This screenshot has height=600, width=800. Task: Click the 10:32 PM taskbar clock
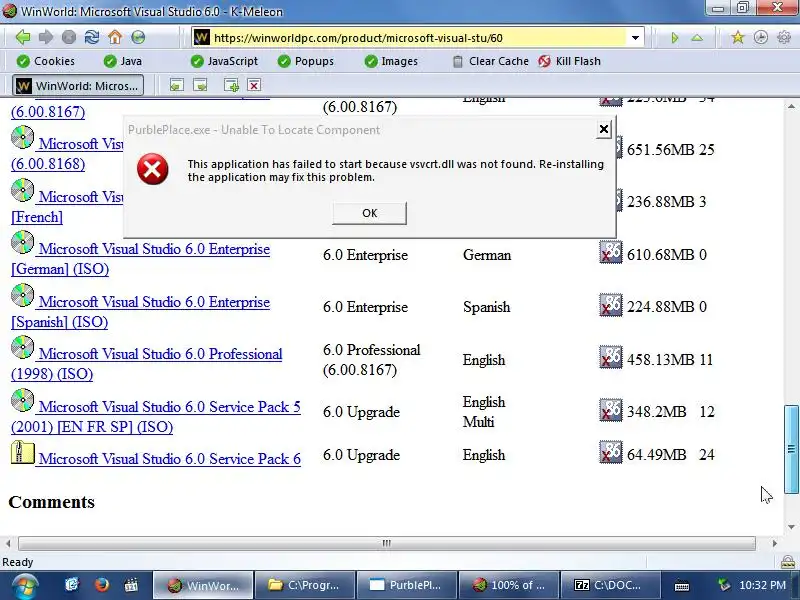pyautogui.click(x=762, y=585)
